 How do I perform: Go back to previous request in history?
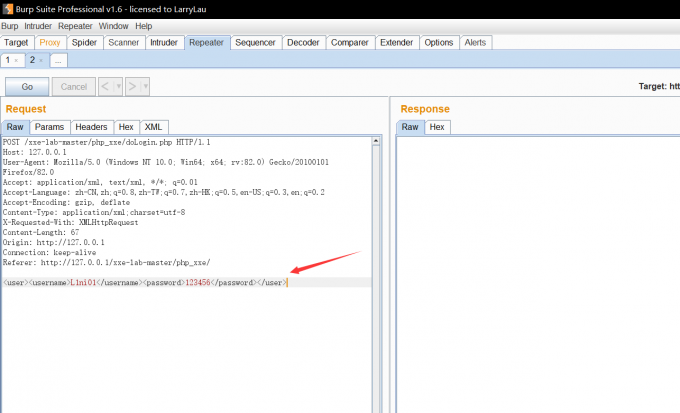pos(105,87)
